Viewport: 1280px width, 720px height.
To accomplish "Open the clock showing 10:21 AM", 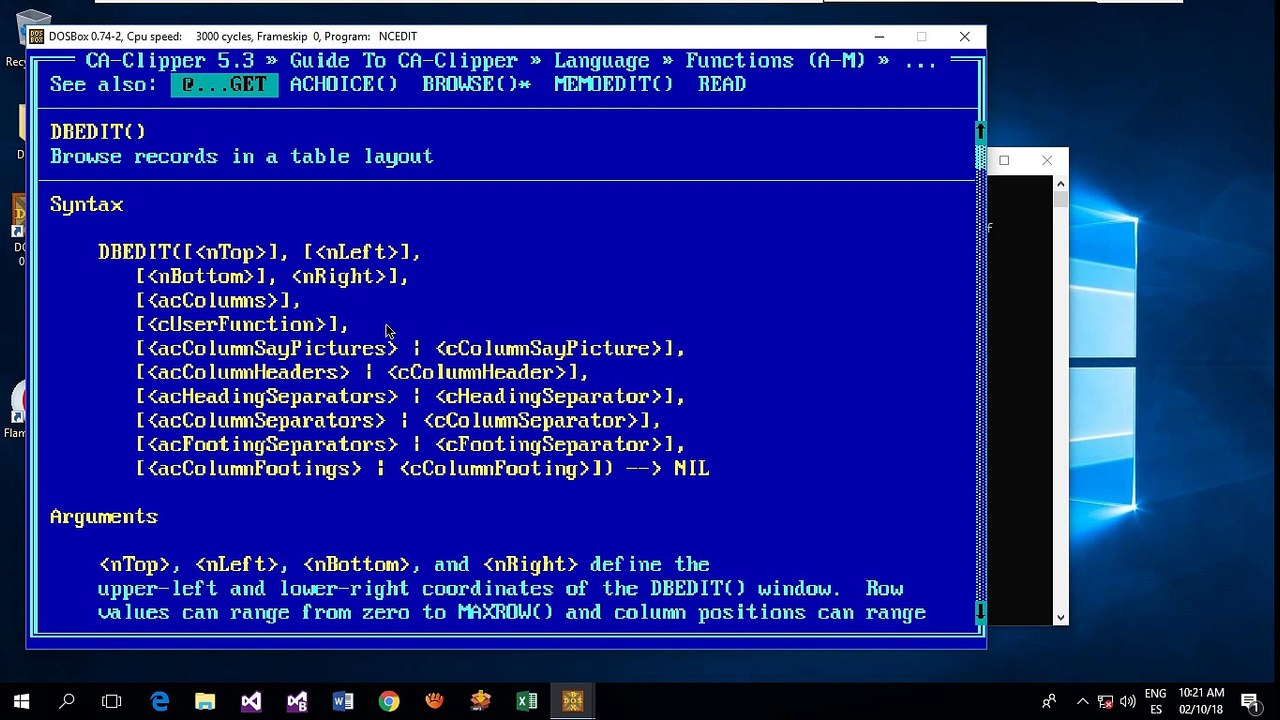I will tap(1201, 701).
